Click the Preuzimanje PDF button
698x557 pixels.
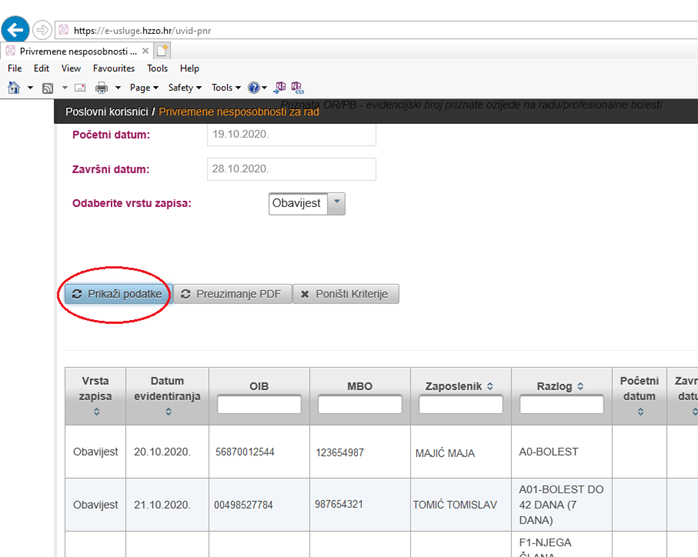tap(233, 294)
